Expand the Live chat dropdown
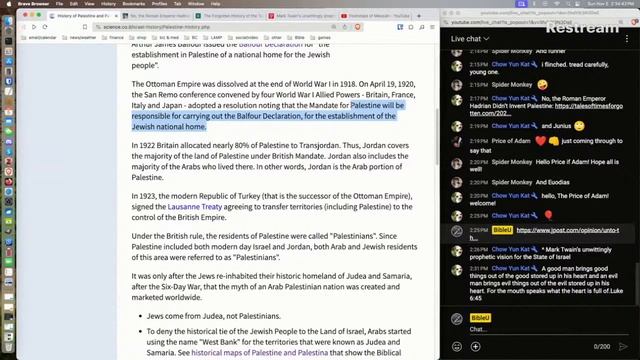Viewport: 640px width, 360px height. click(x=470, y=39)
